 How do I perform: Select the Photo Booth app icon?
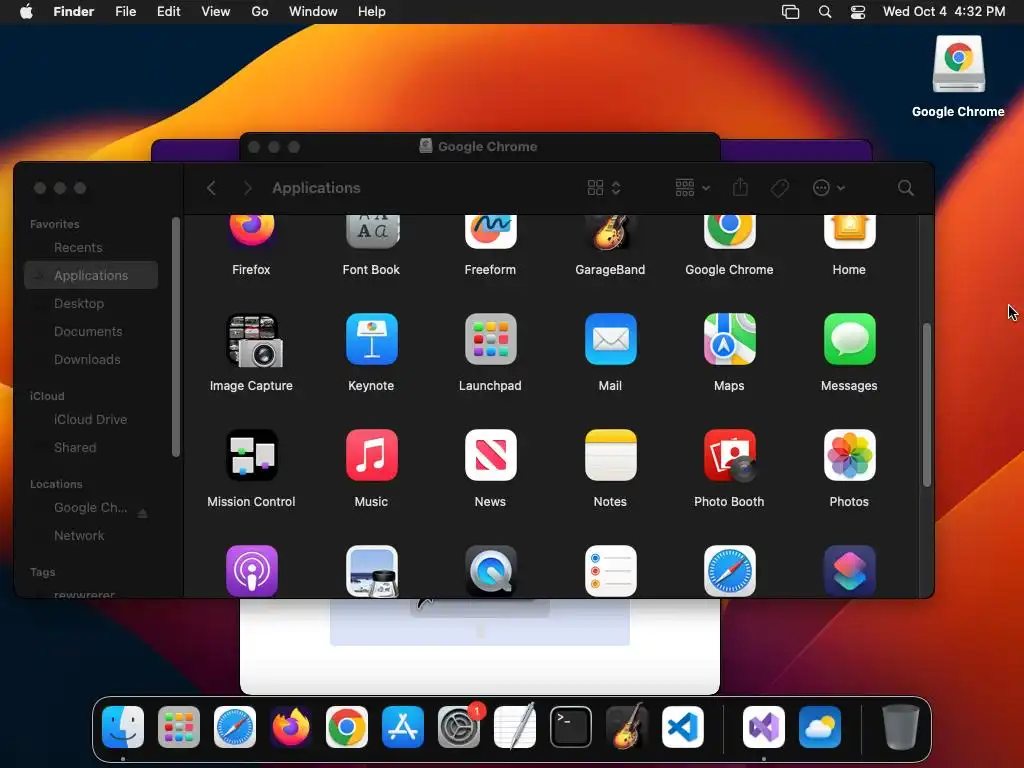tap(730, 455)
